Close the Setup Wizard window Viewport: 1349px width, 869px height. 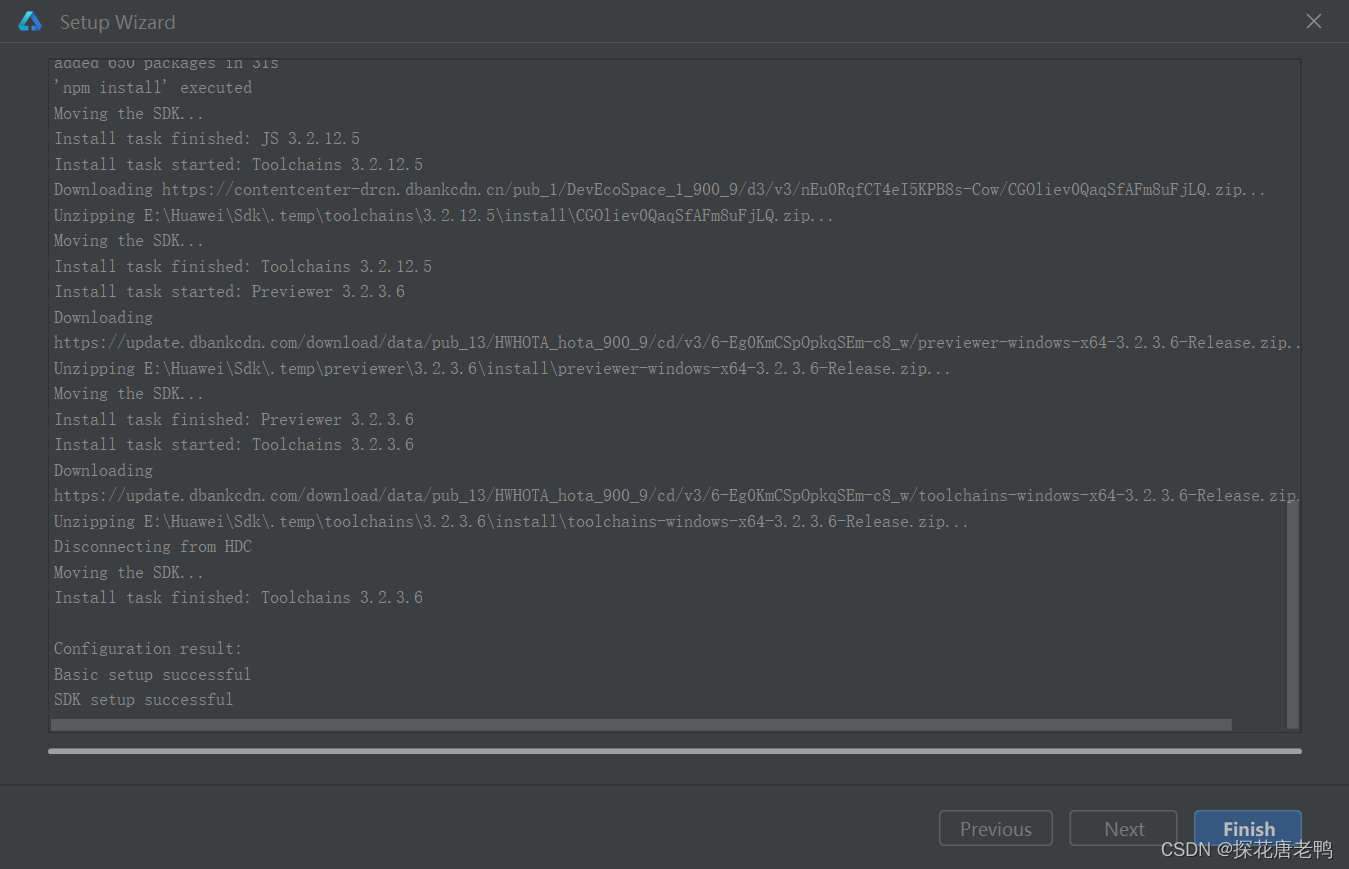[x=1314, y=21]
